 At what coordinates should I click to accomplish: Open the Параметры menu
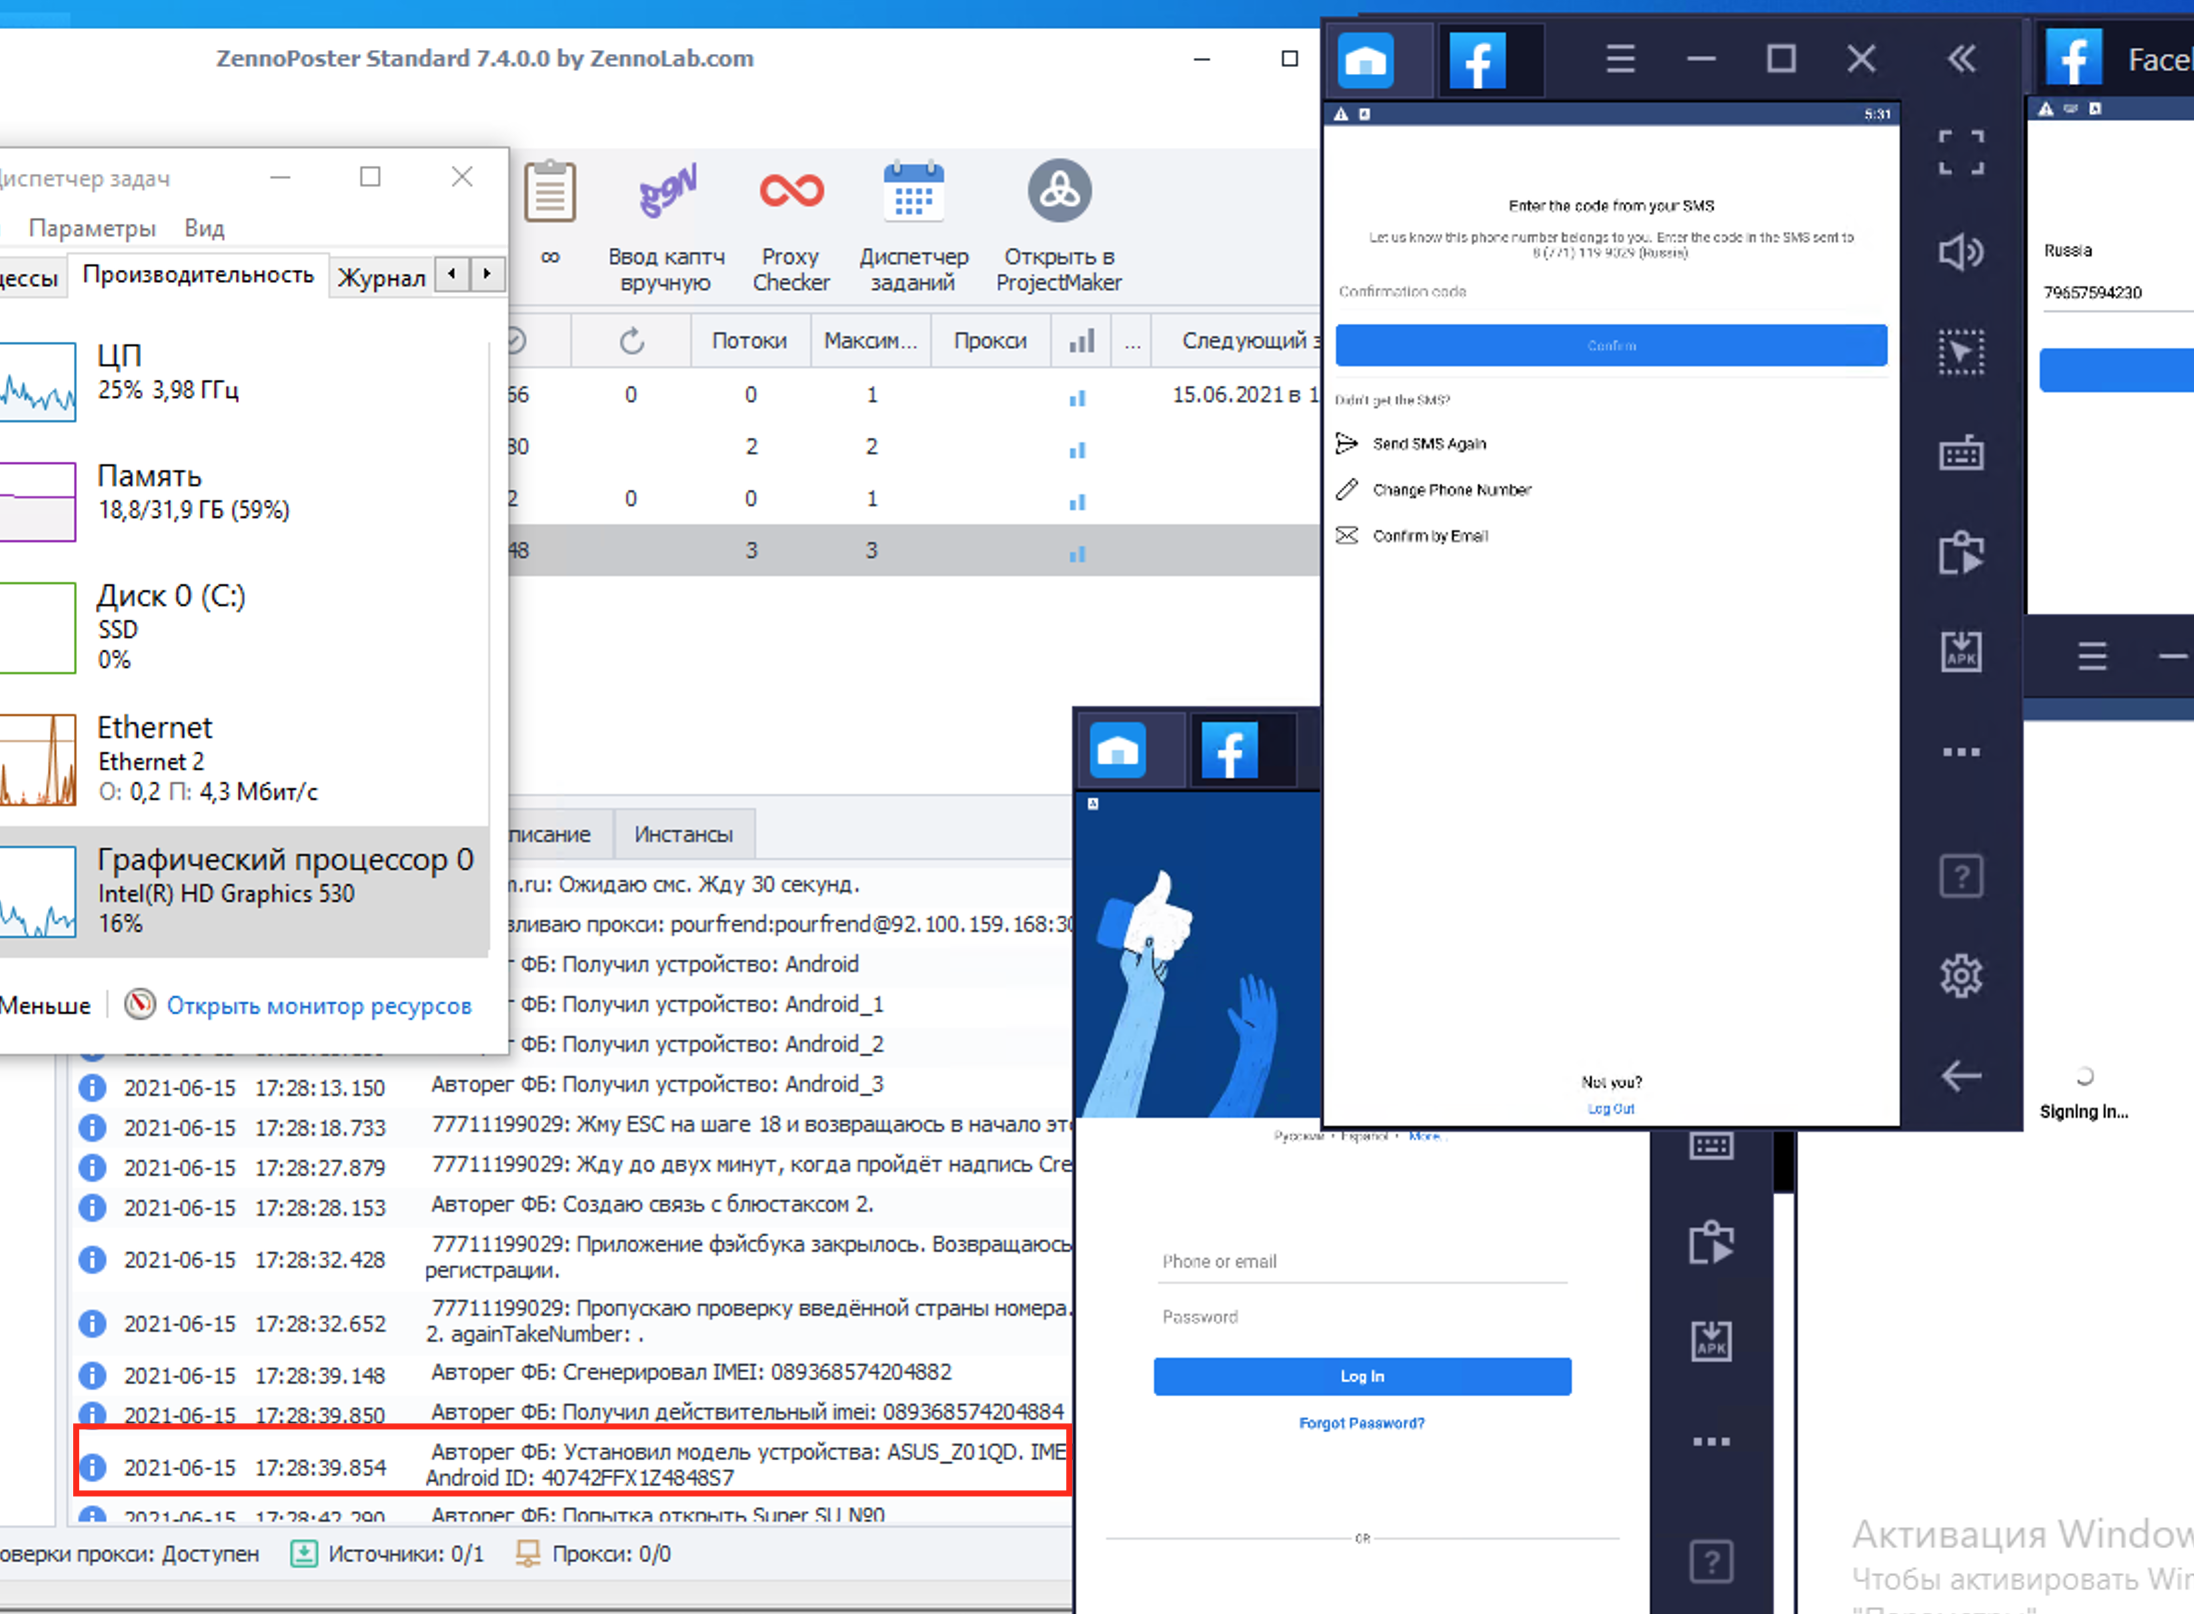92,228
